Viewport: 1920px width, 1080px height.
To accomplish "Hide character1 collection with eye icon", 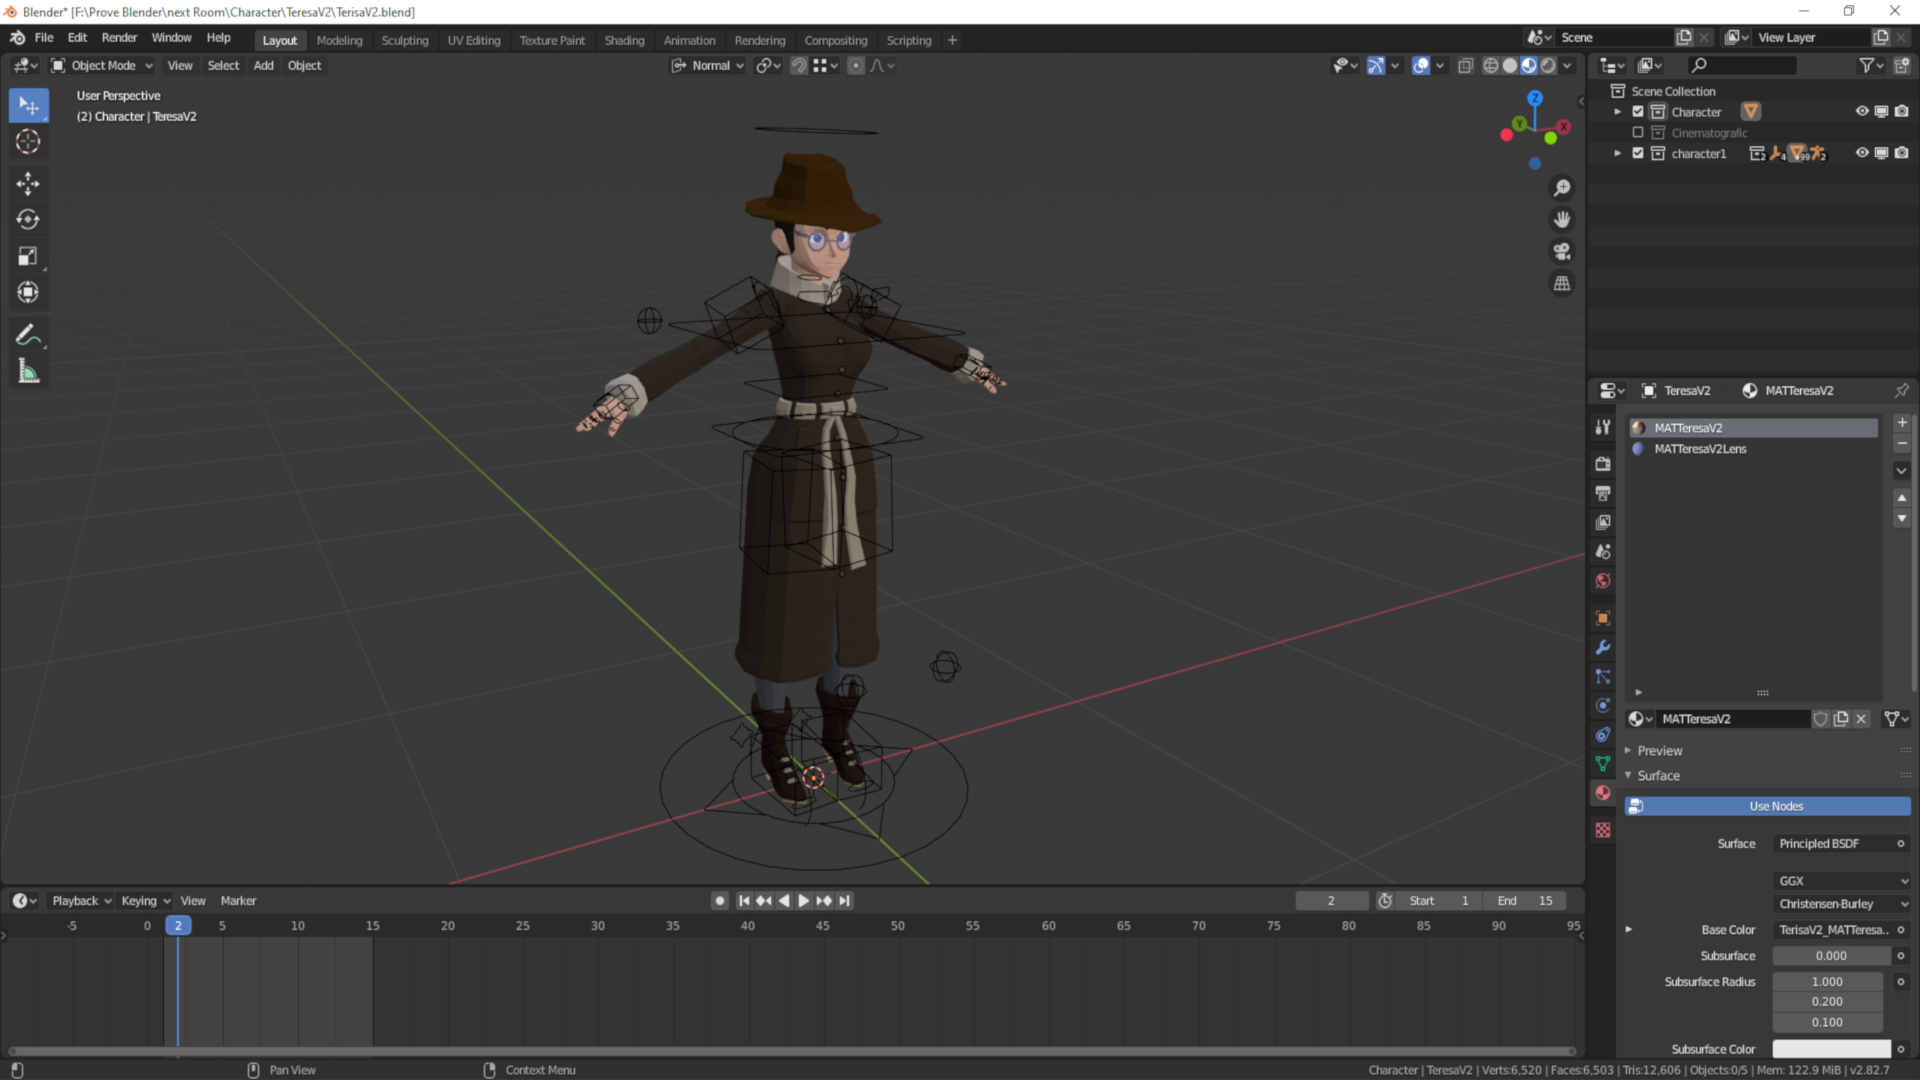I will [1862, 153].
